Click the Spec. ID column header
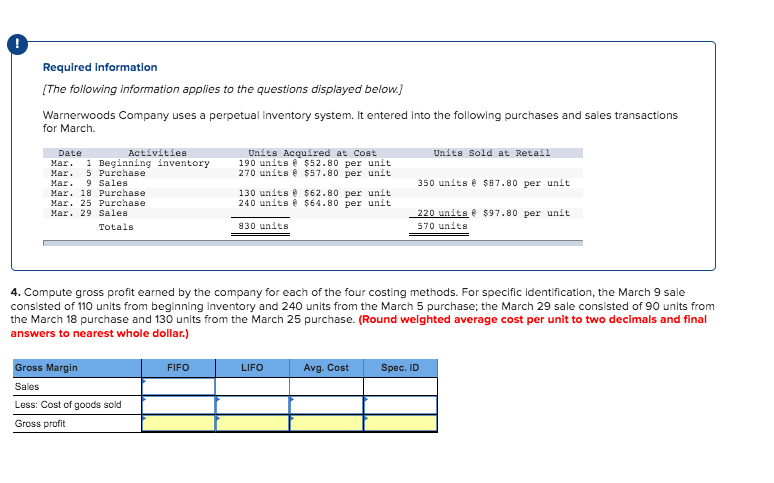774x483 pixels. pyautogui.click(x=400, y=368)
